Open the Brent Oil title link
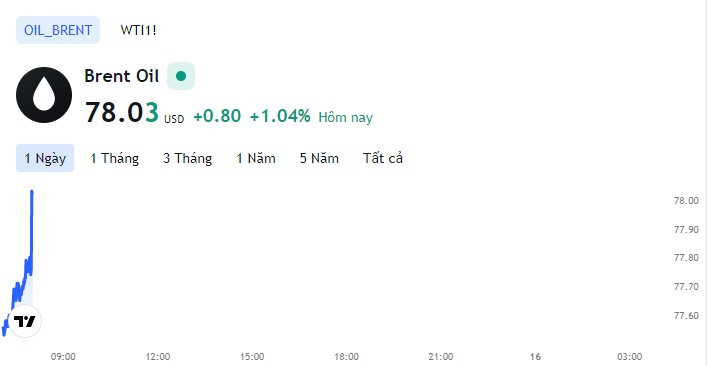 click(x=122, y=76)
